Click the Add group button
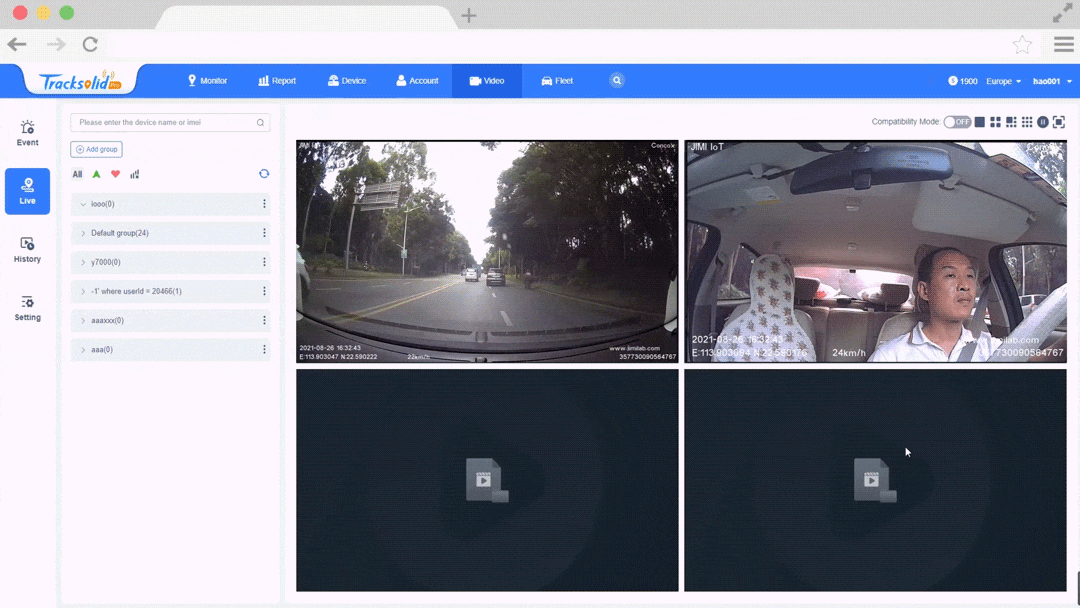Screen dimensions: 1080x608 96,148
